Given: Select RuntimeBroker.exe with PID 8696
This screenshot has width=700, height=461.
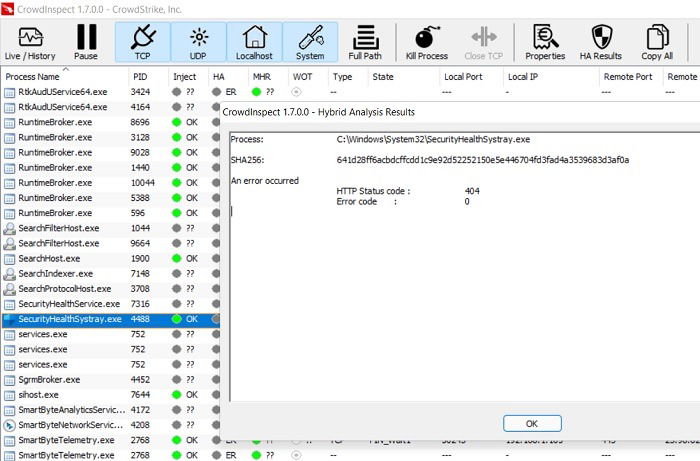Looking at the screenshot, I should pyautogui.click(x=111, y=122).
